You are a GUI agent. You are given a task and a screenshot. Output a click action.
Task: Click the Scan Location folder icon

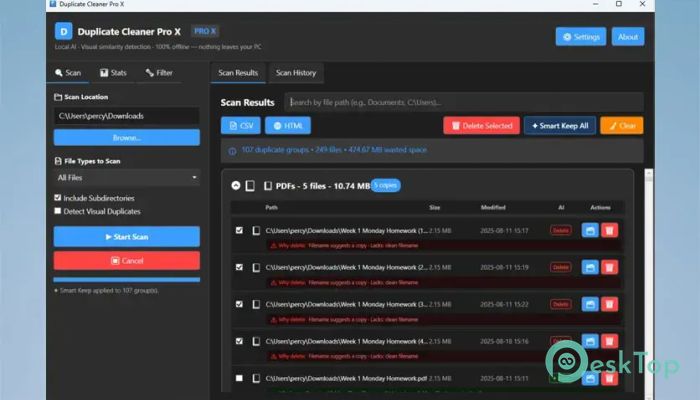pos(58,97)
